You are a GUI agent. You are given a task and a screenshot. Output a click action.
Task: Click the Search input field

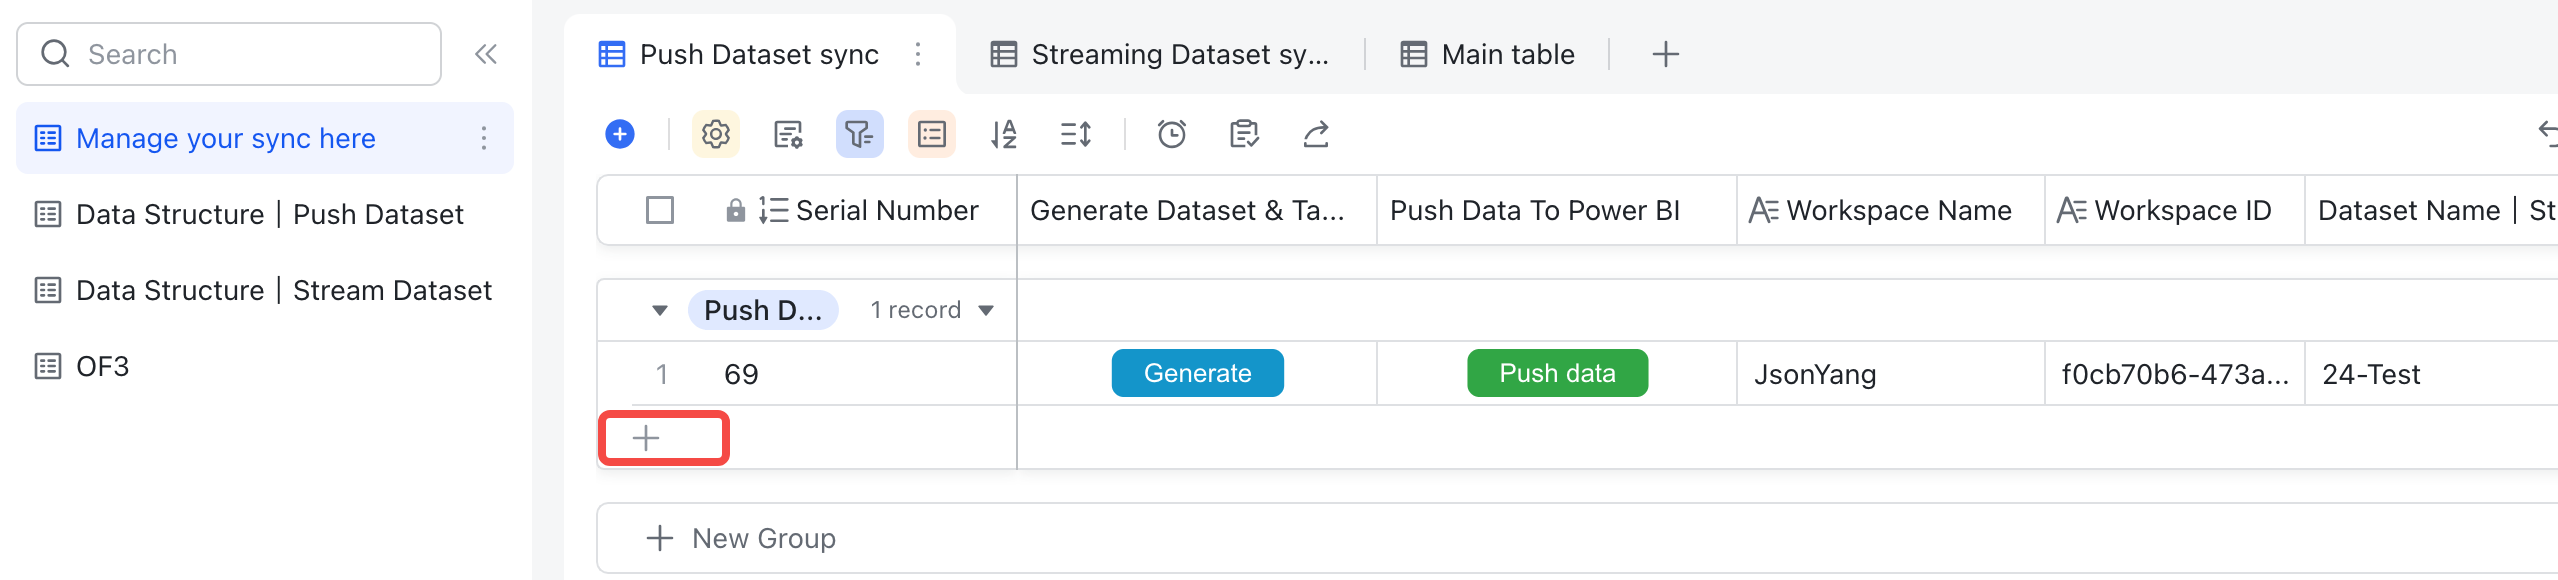coord(240,54)
